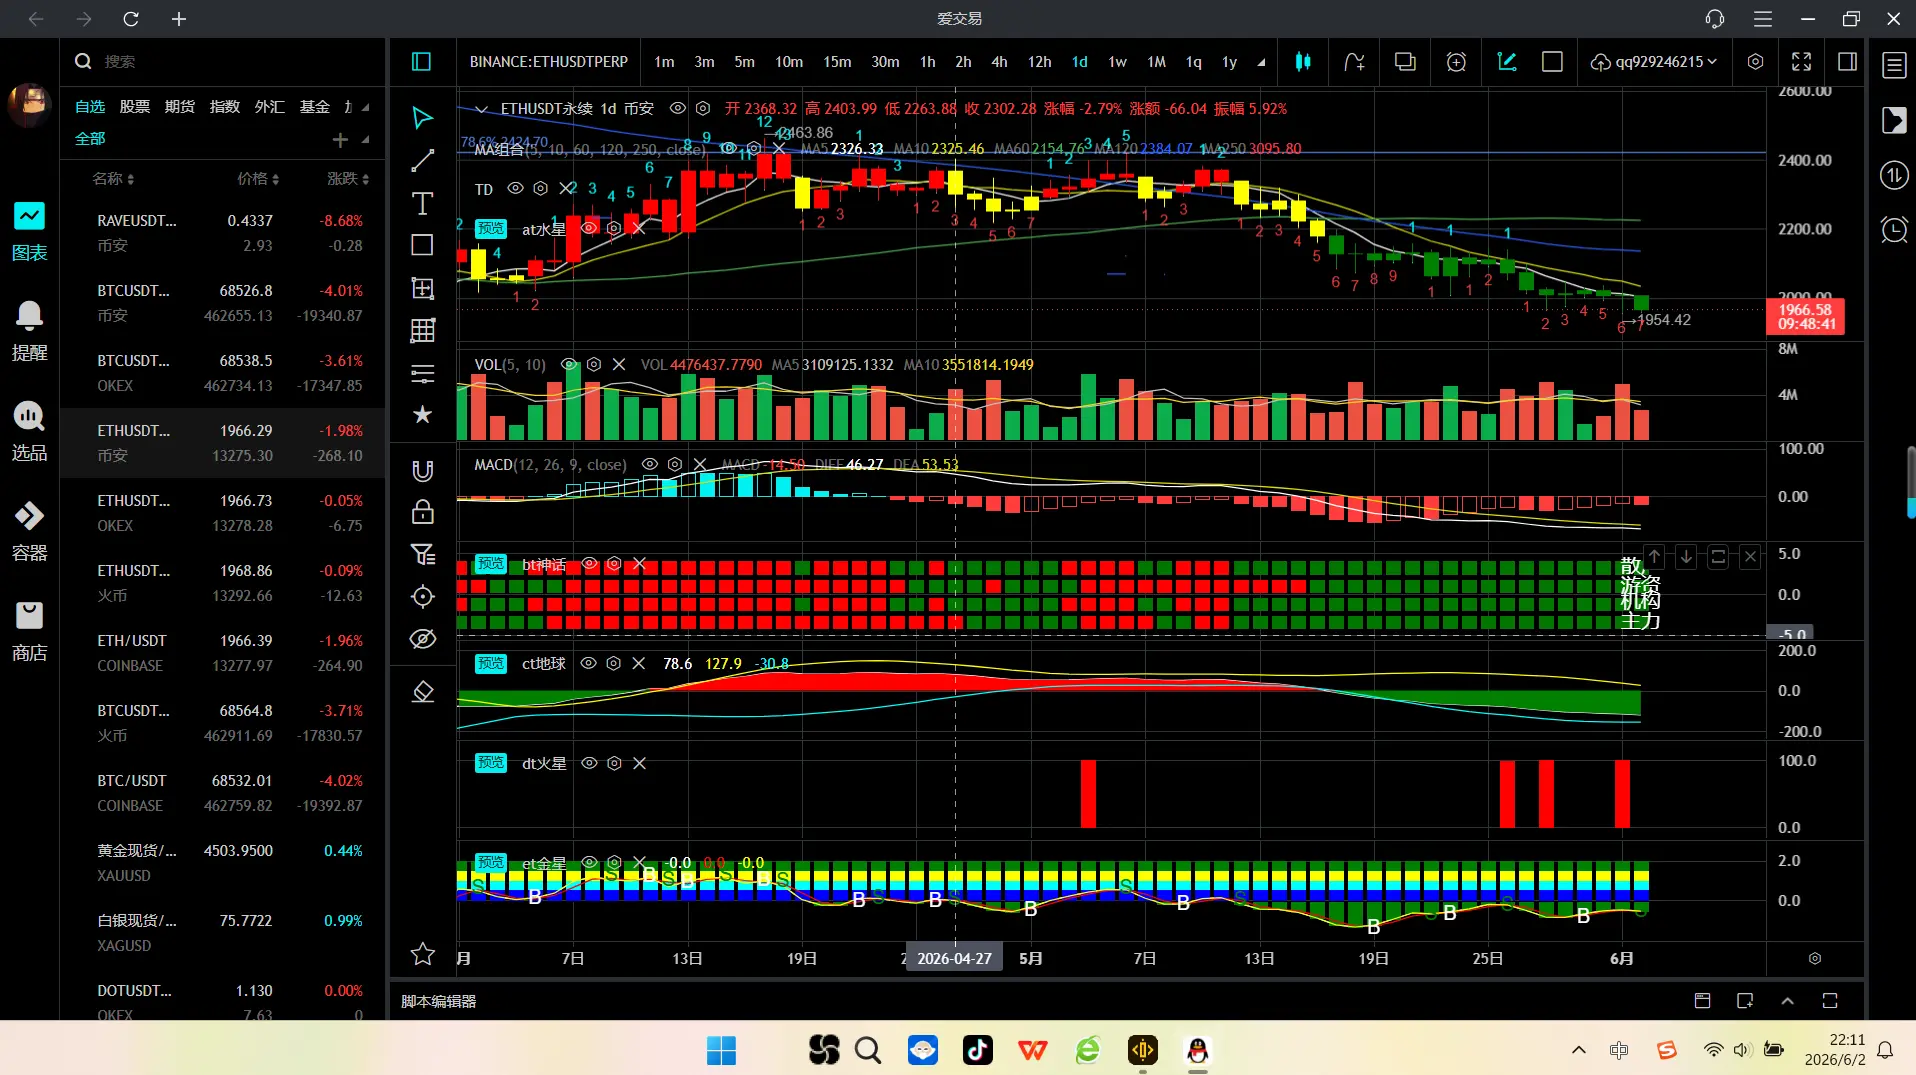Viewport: 1916px width, 1075px height.
Task: Switch to 股票 watchlist tab
Action: coord(135,107)
